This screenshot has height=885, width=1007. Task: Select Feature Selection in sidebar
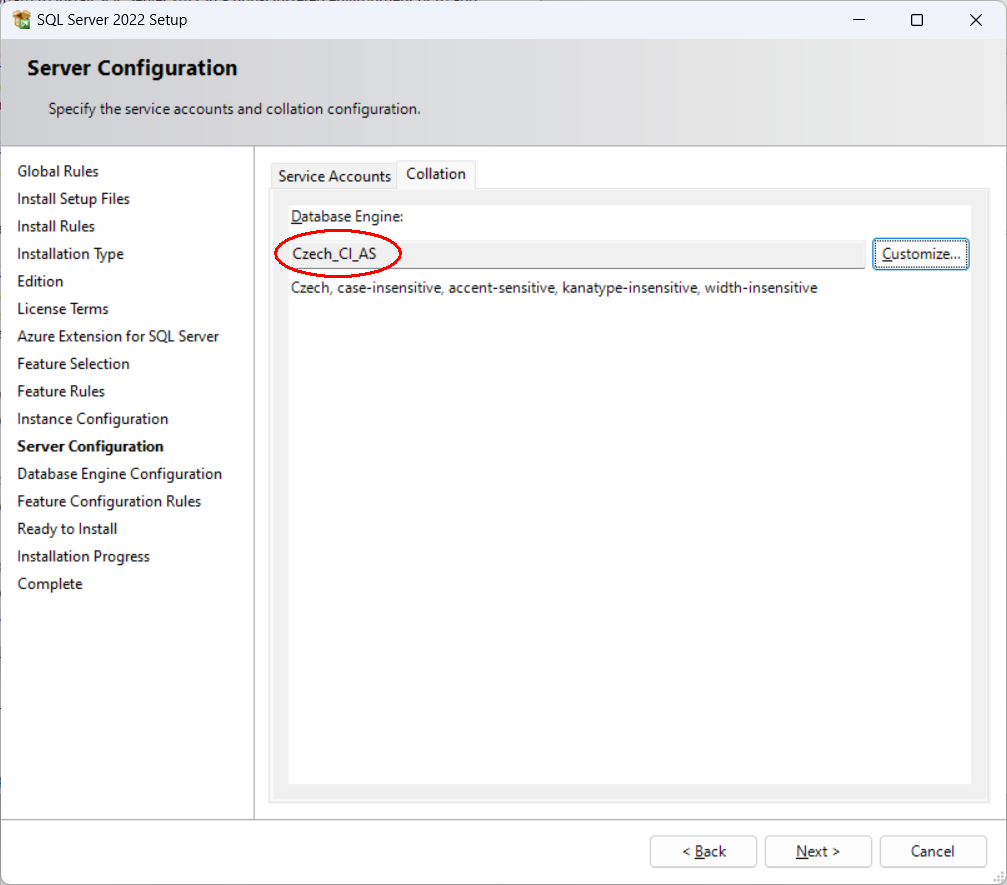point(73,364)
